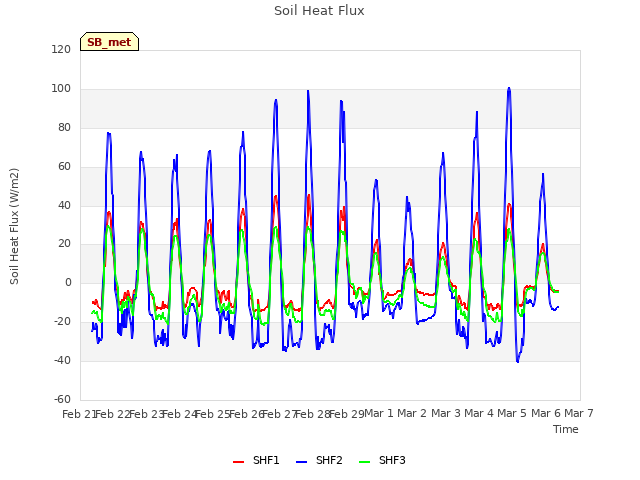The image size is (640, 480).
Task: Click the y-axis label -40
Action: click(x=62, y=360)
